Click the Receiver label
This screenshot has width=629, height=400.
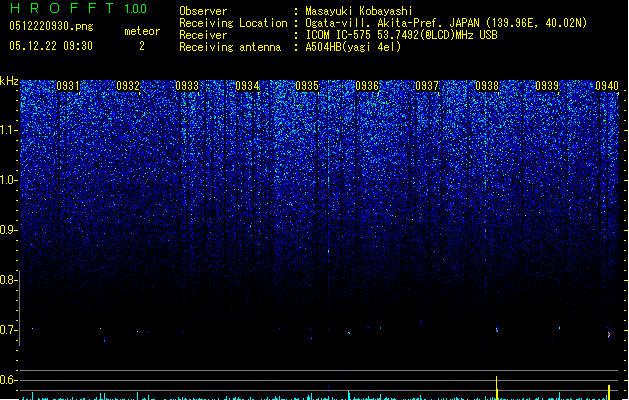coord(203,35)
